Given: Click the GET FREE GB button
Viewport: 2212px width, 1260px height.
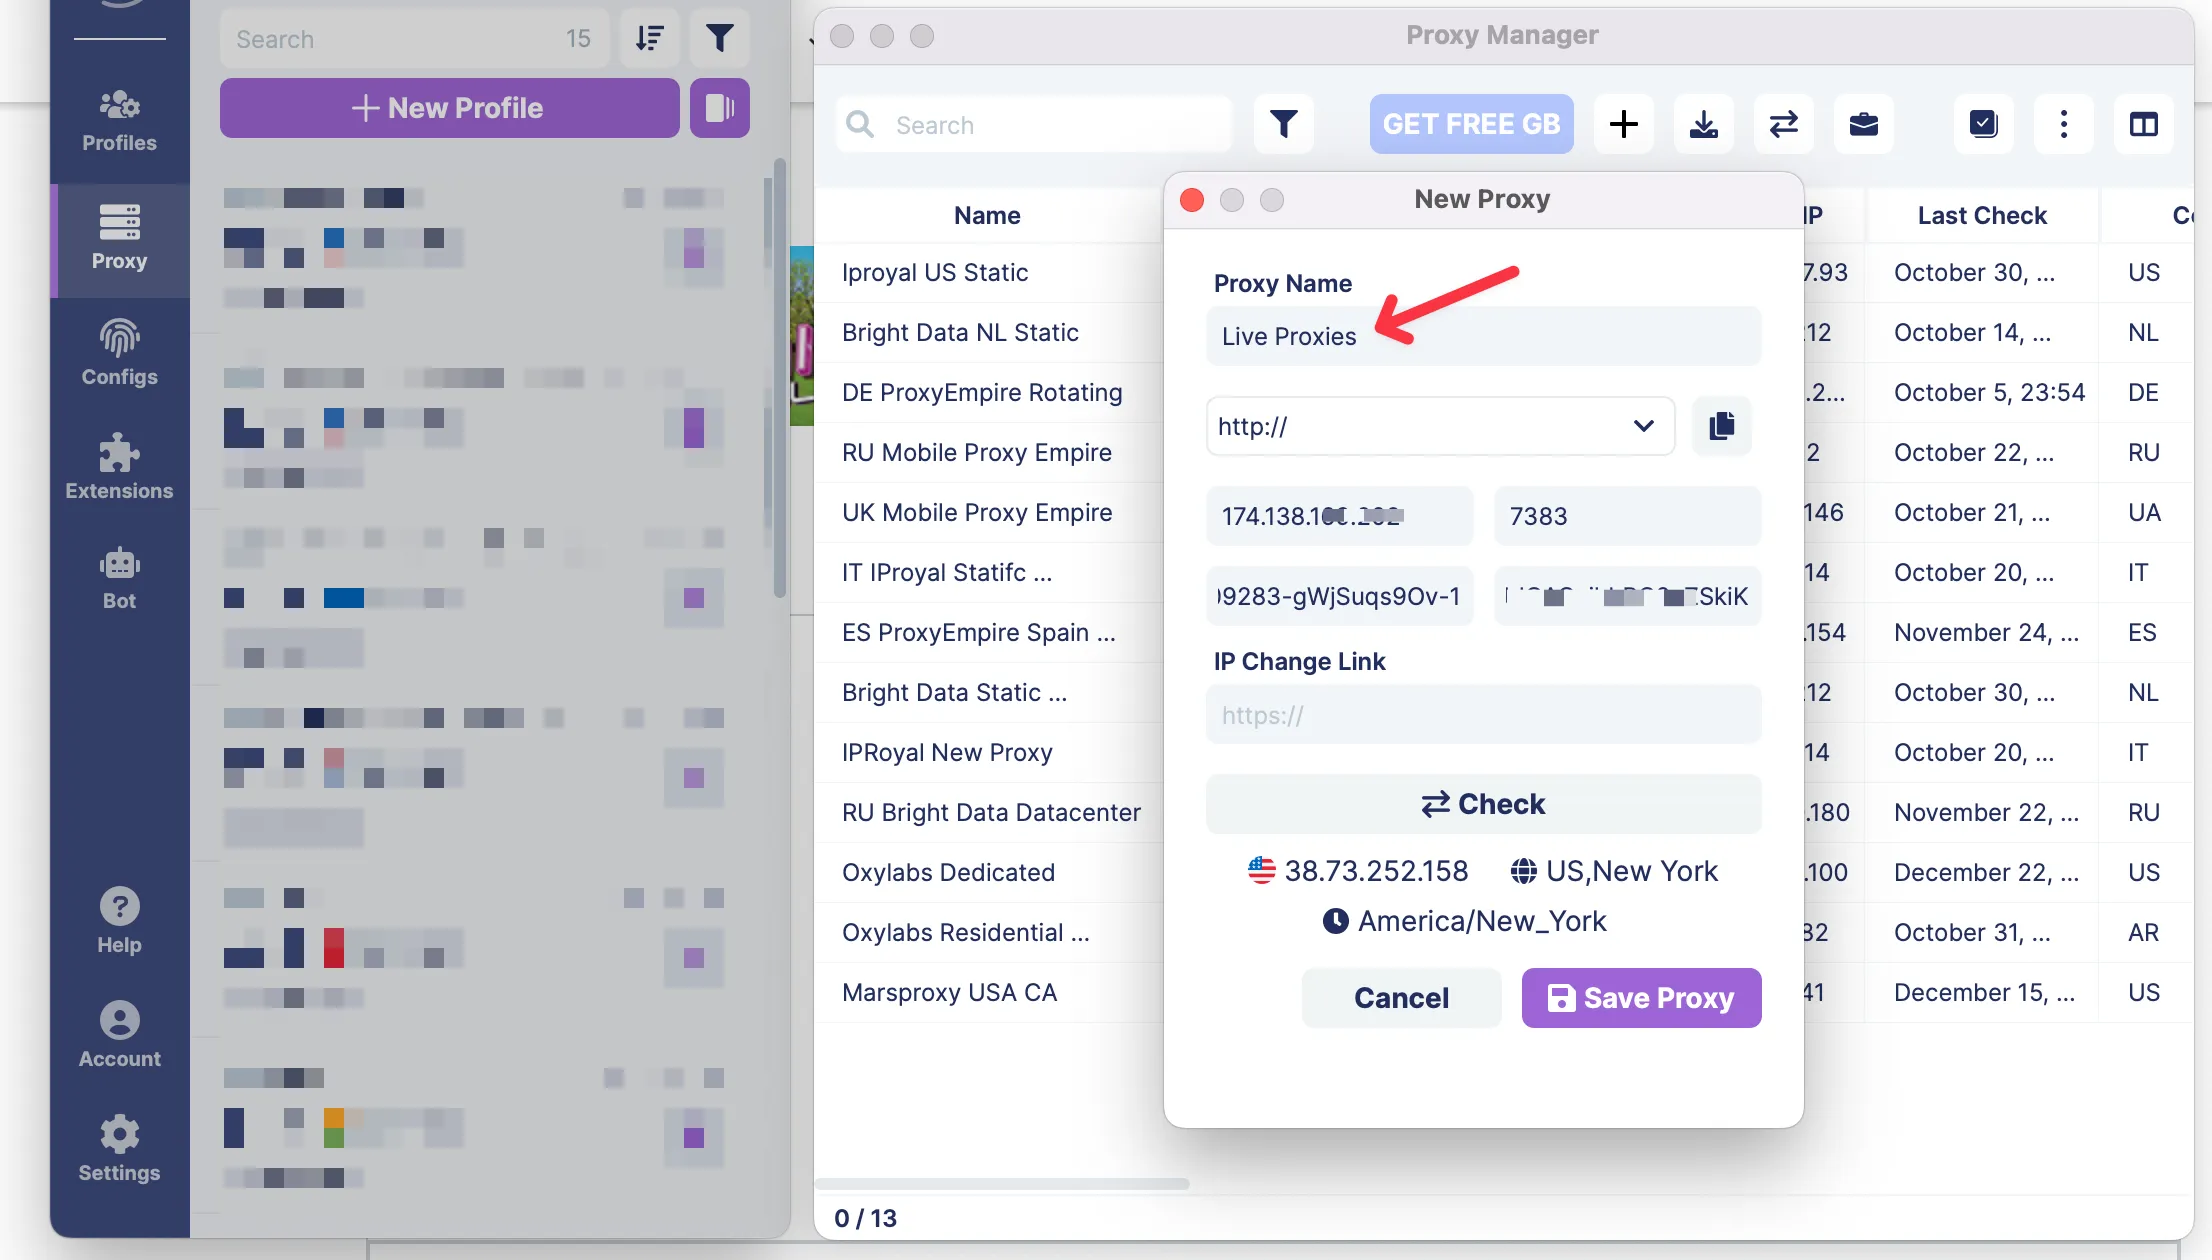Looking at the screenshot, I should [1466, 122].
